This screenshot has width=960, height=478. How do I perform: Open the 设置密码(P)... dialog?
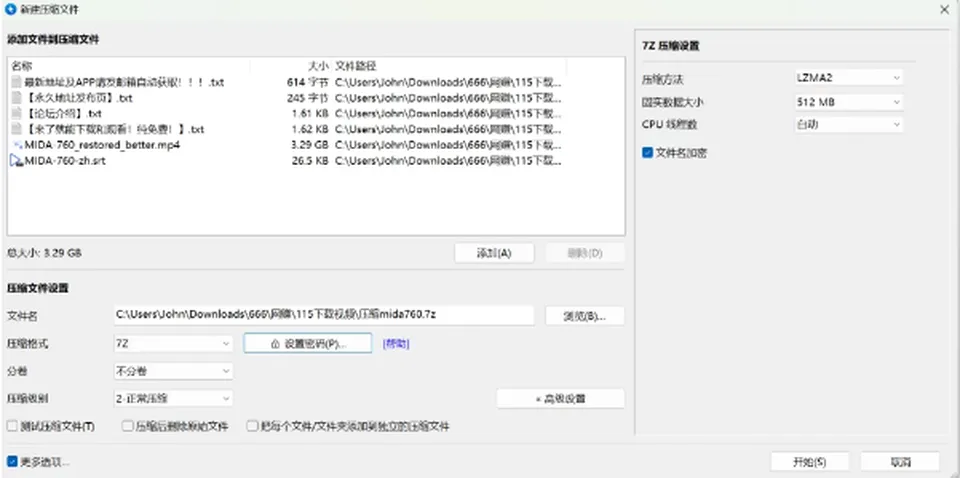click(x=308, y=343)
